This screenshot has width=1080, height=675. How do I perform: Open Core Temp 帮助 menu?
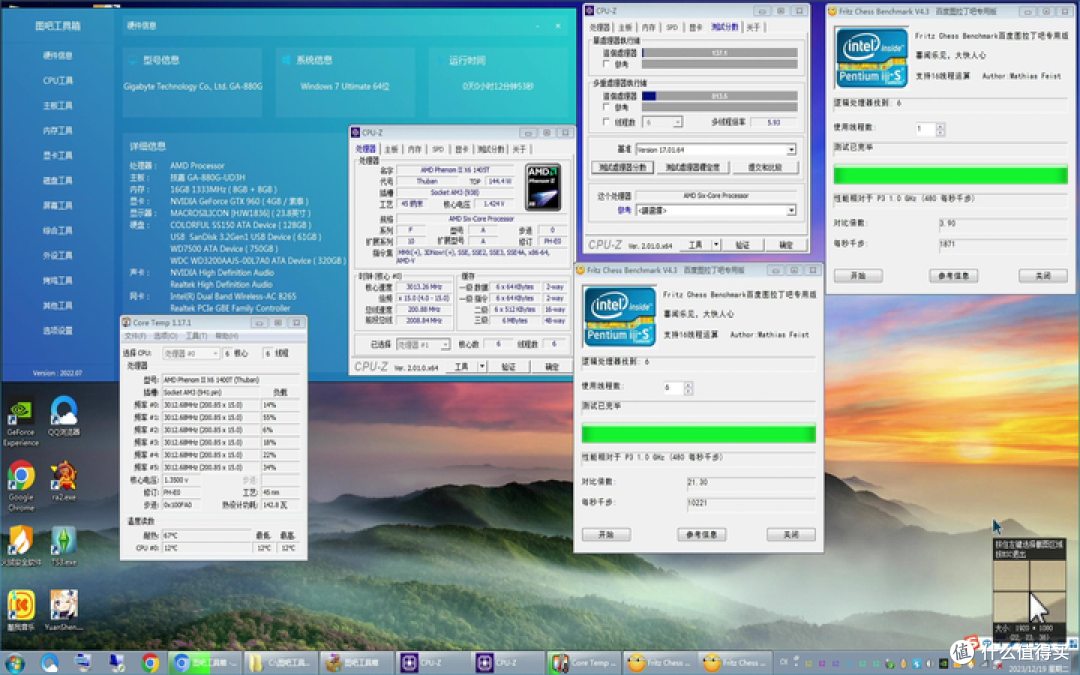click(227, 336)
